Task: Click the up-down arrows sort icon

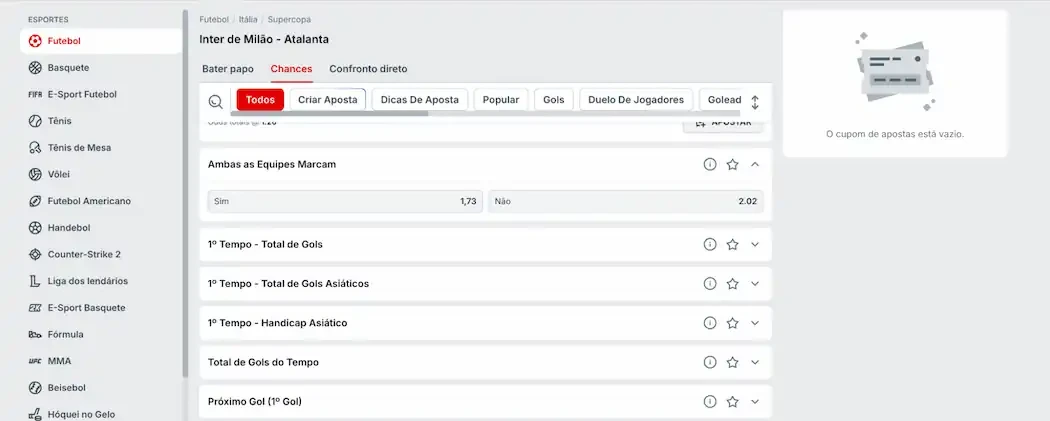Action: pos(755,102)
